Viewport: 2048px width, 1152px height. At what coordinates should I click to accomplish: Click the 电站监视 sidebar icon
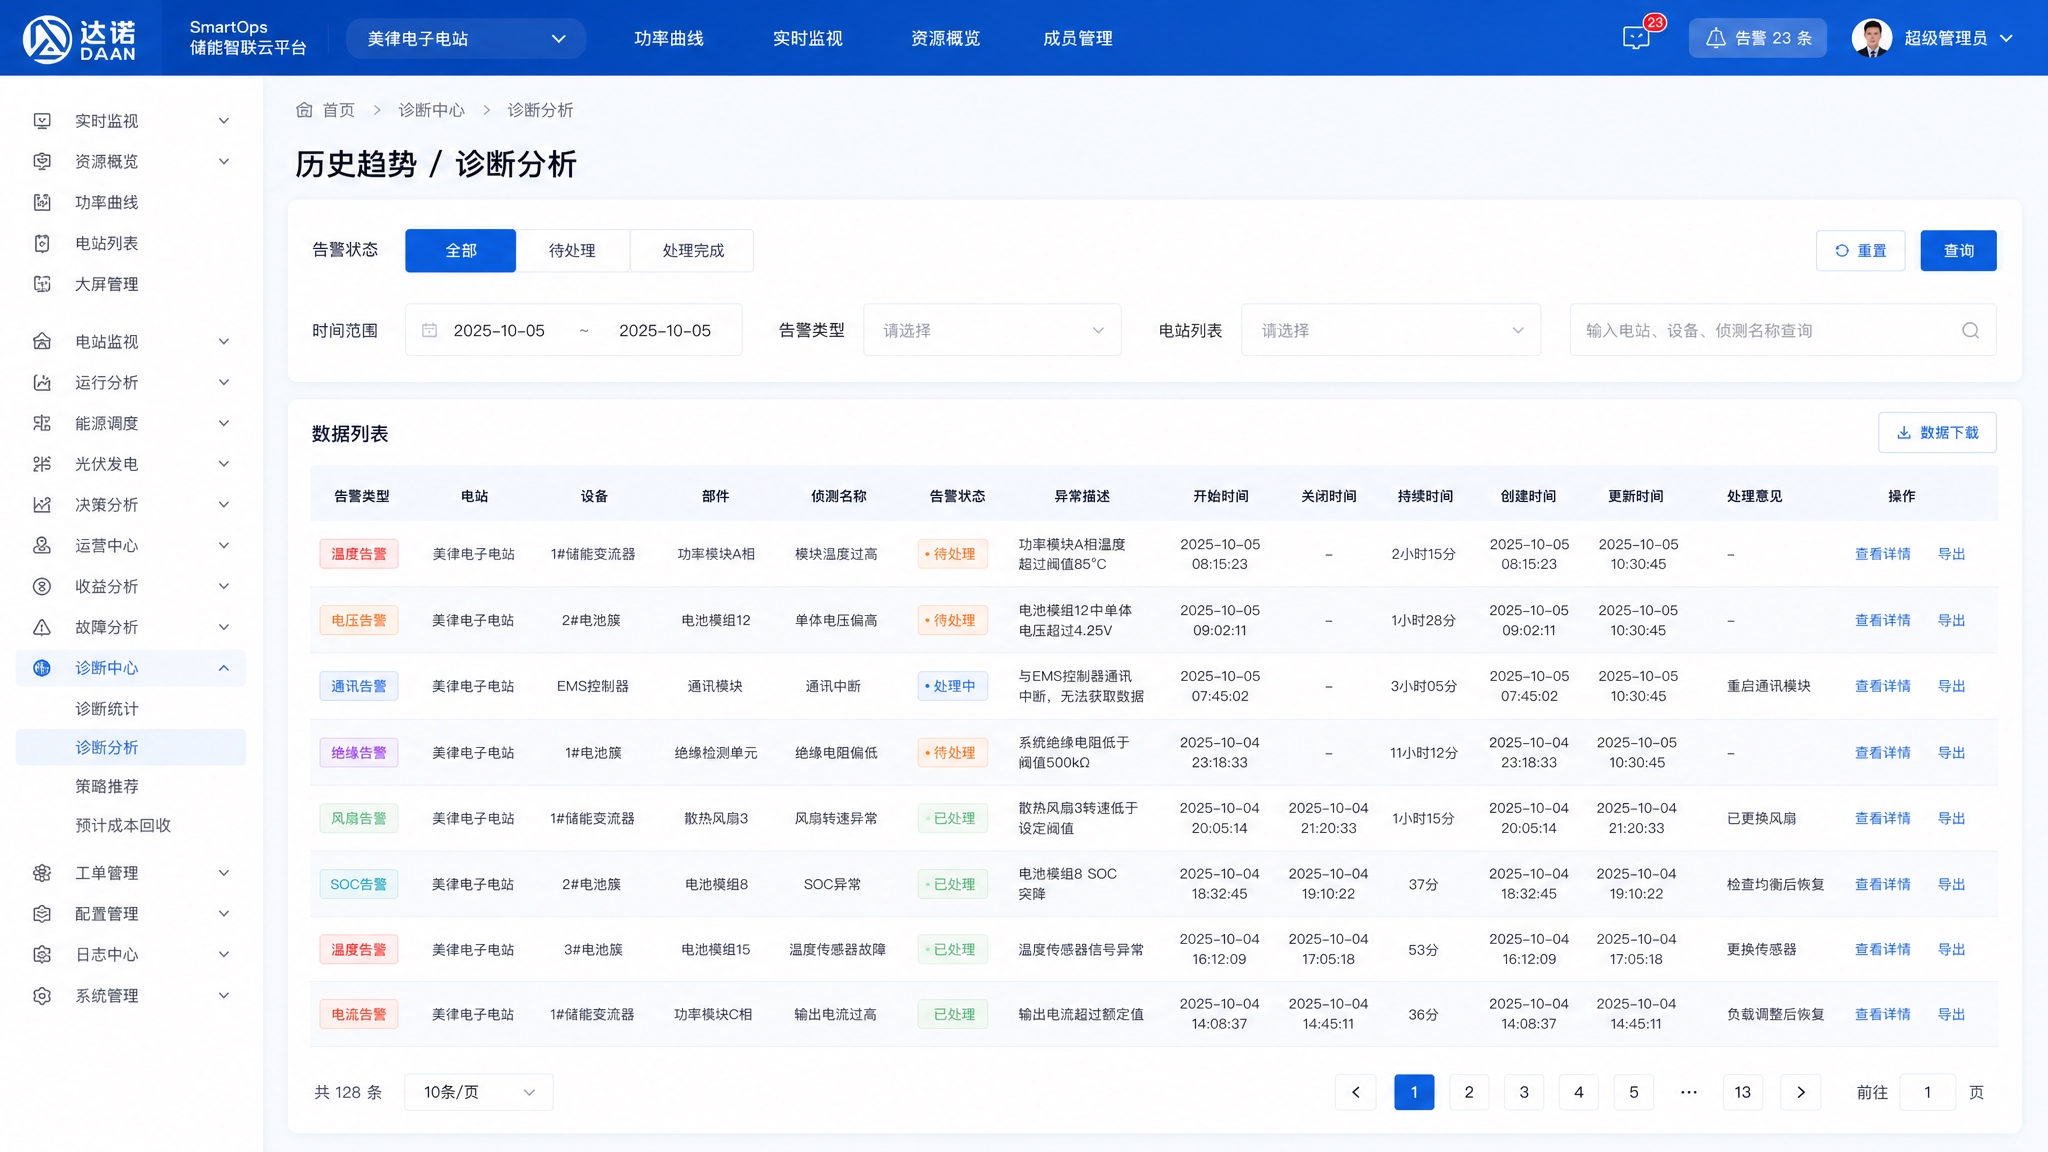[x=42, y=342]
